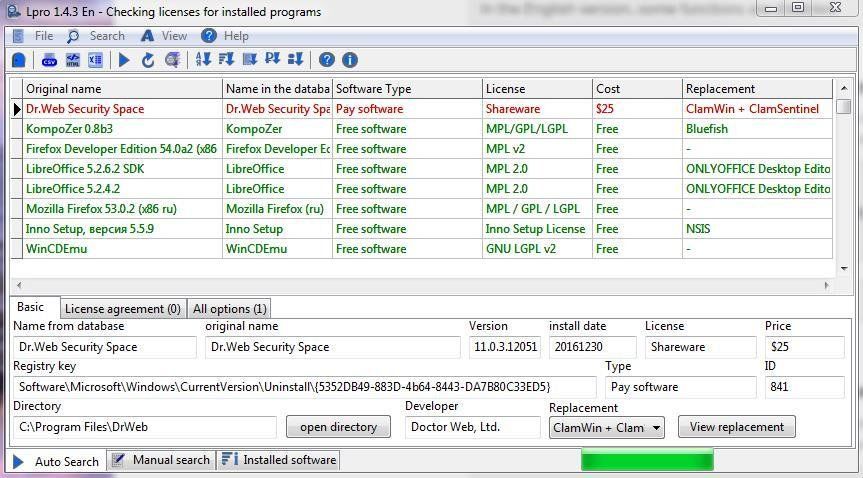Screen dimensions: 863x478
Task: Start auto search with the toolbar play icon
Action: (124, 59)
